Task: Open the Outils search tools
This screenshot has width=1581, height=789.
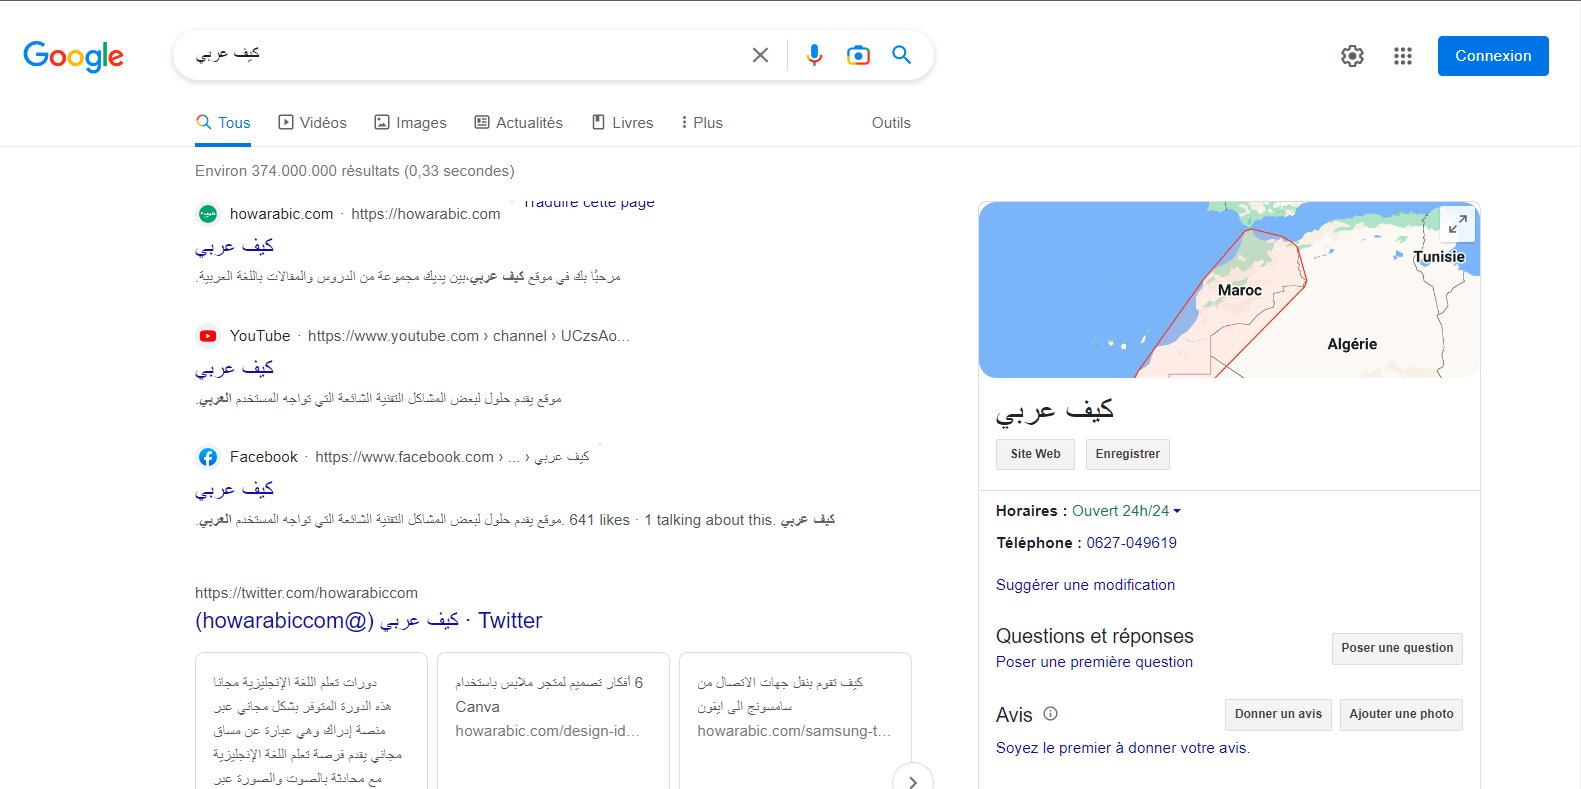Action: click(891, 123)
